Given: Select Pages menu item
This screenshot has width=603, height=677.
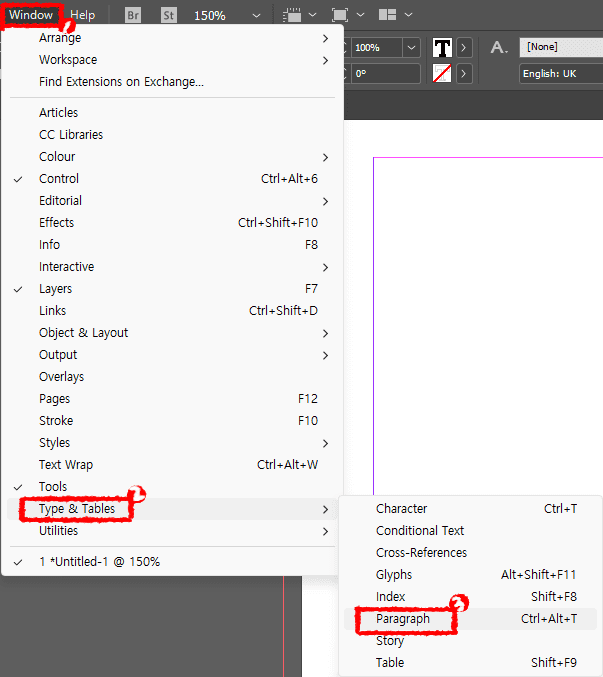Looking at the screenshot, I should pos(172,399).
